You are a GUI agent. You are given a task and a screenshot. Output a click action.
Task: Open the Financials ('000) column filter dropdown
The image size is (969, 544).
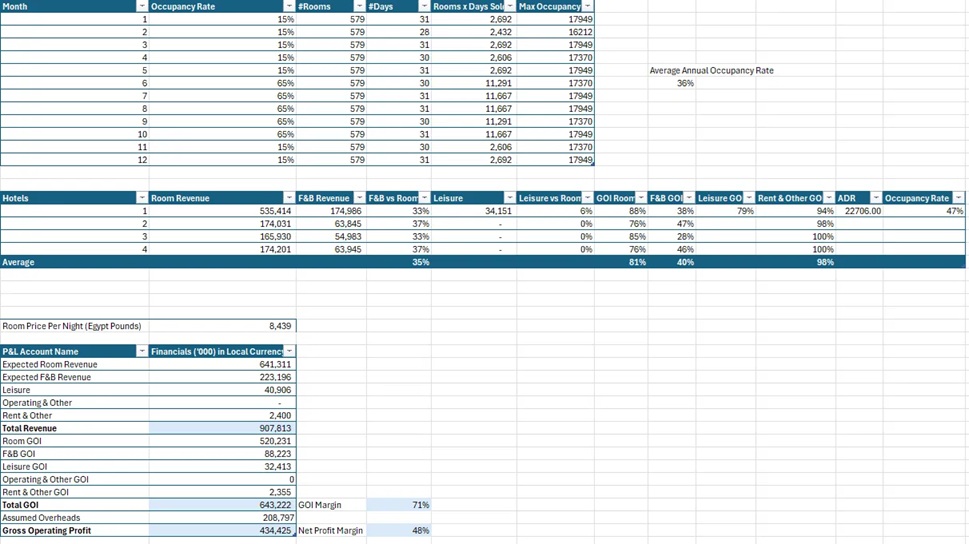click(289, 351)
